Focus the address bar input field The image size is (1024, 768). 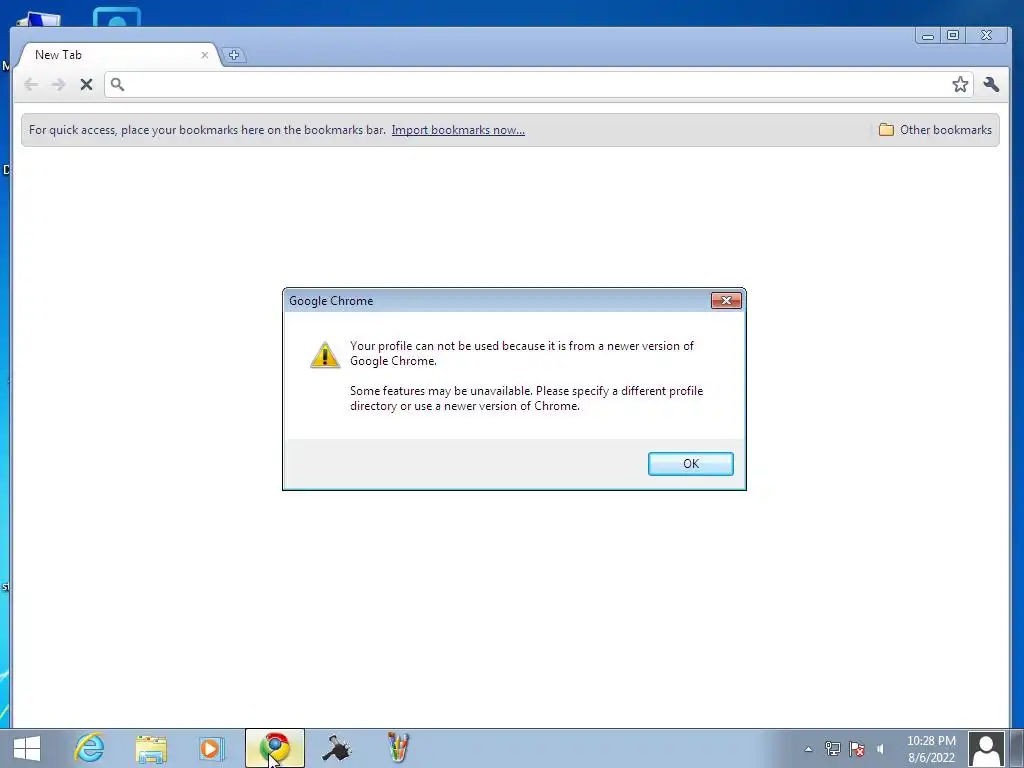[539, 84]
